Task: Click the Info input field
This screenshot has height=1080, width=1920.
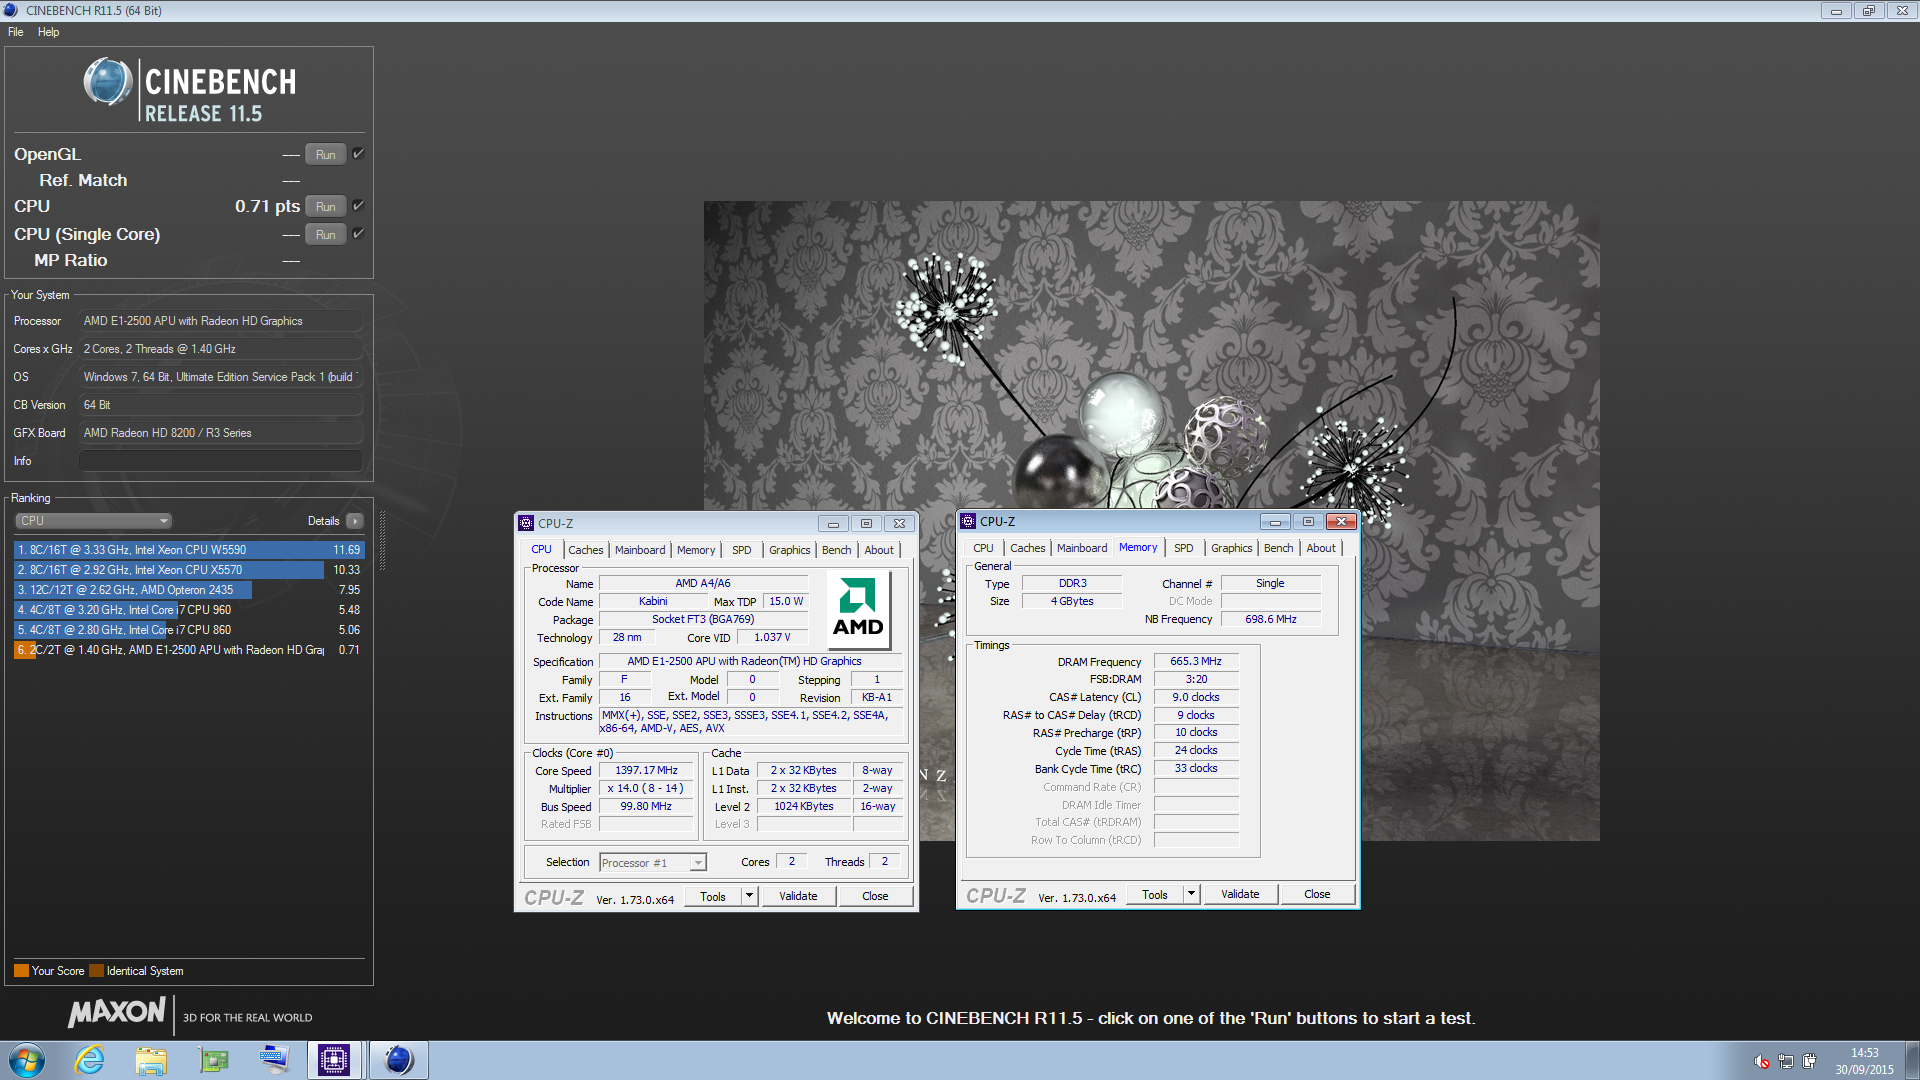Action: coord(220,461)
